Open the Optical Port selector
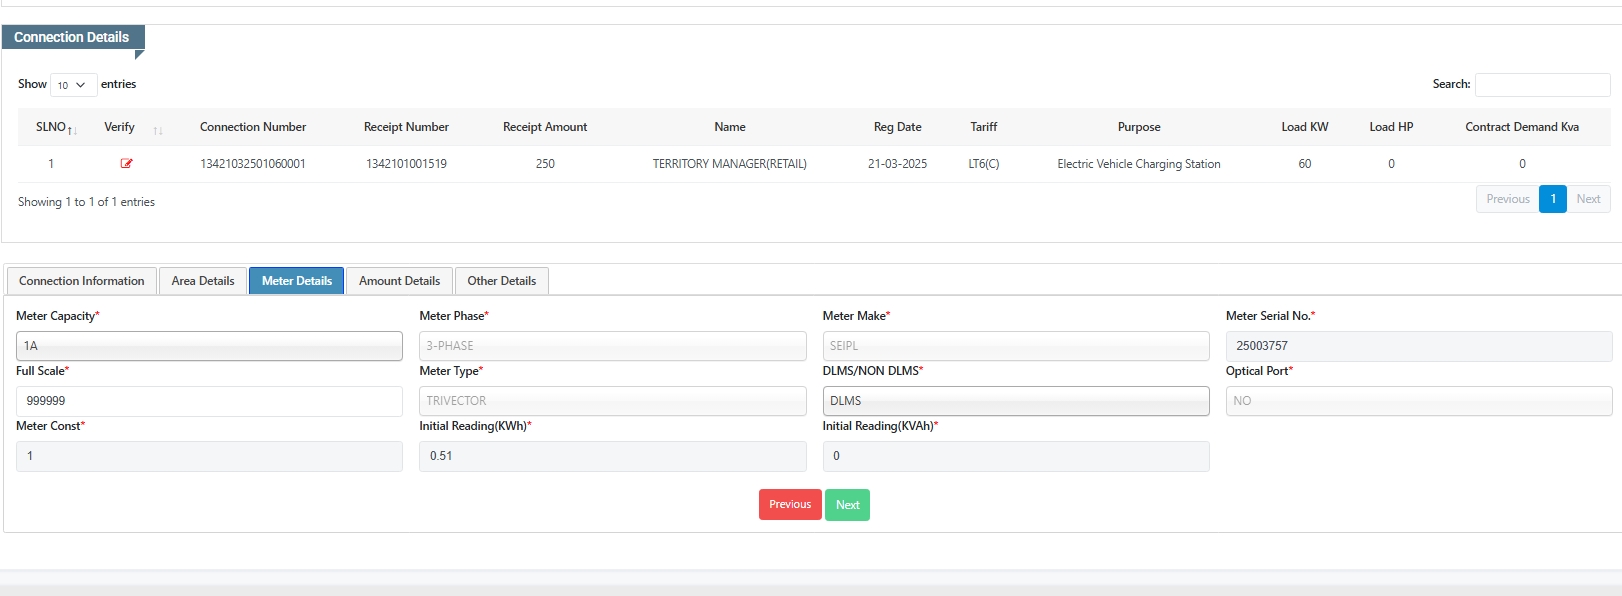The image size is (1622, 596). click(1418, 401)
